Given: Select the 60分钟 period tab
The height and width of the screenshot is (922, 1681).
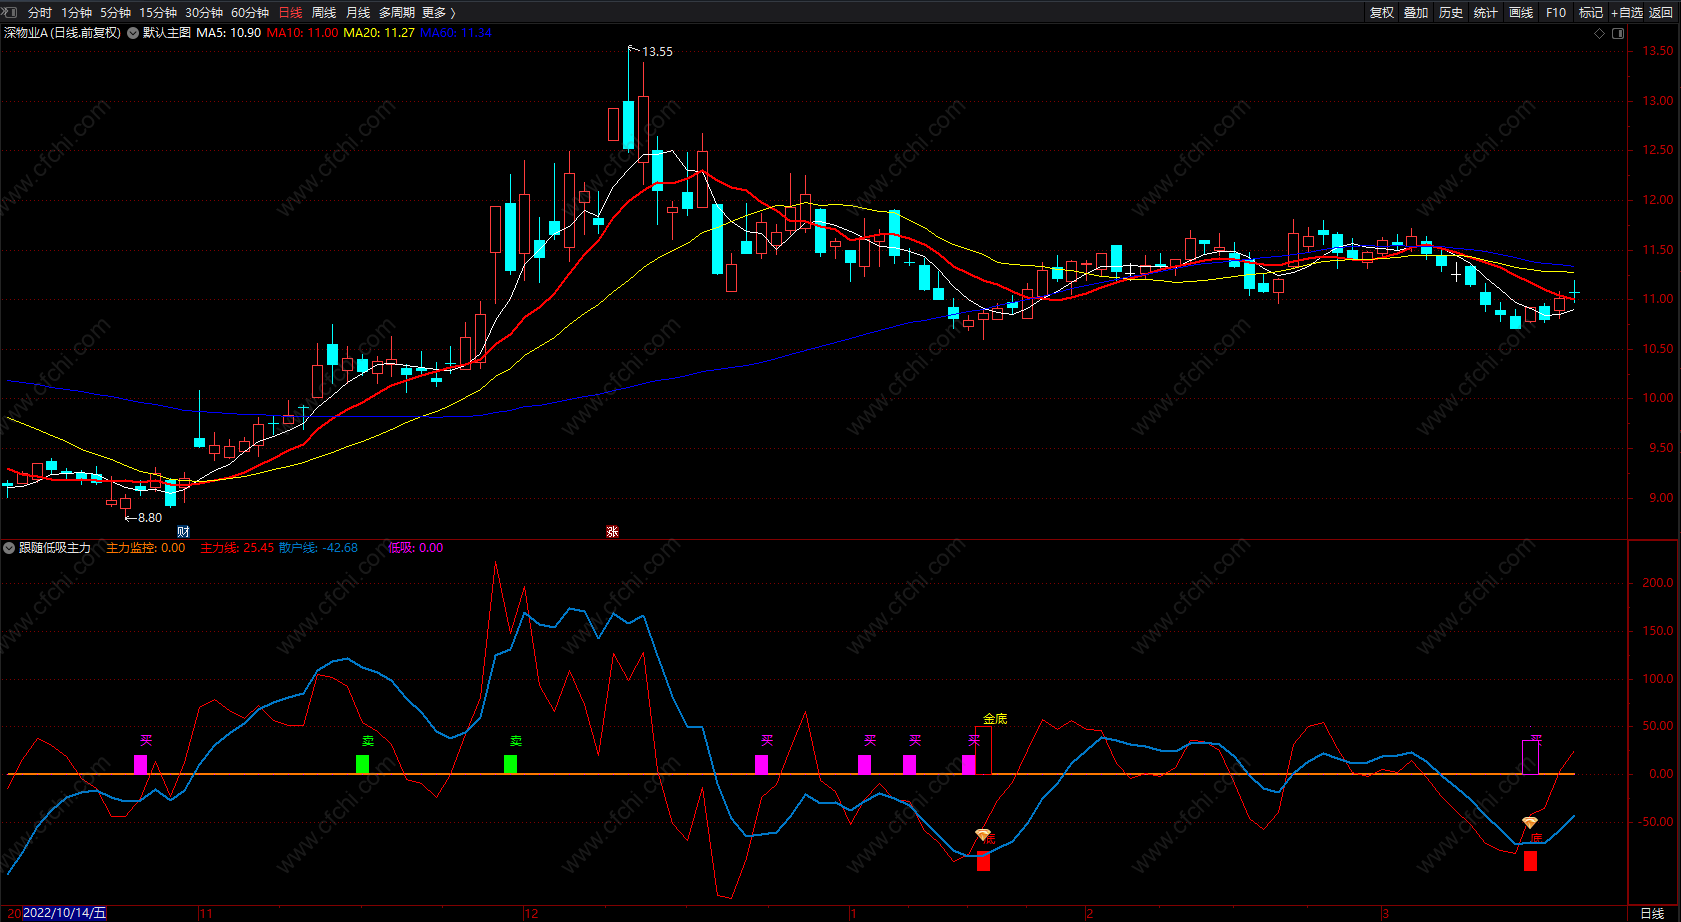Looking at the screenshot, I should pyautogui.click(x=250, y=13).
